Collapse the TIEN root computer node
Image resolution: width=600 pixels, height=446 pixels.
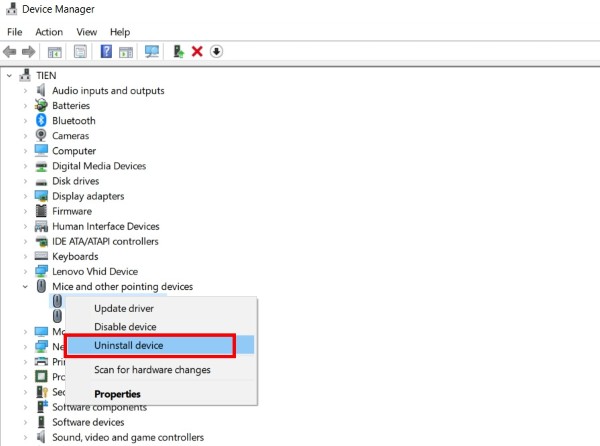click(x=11, y=76)
